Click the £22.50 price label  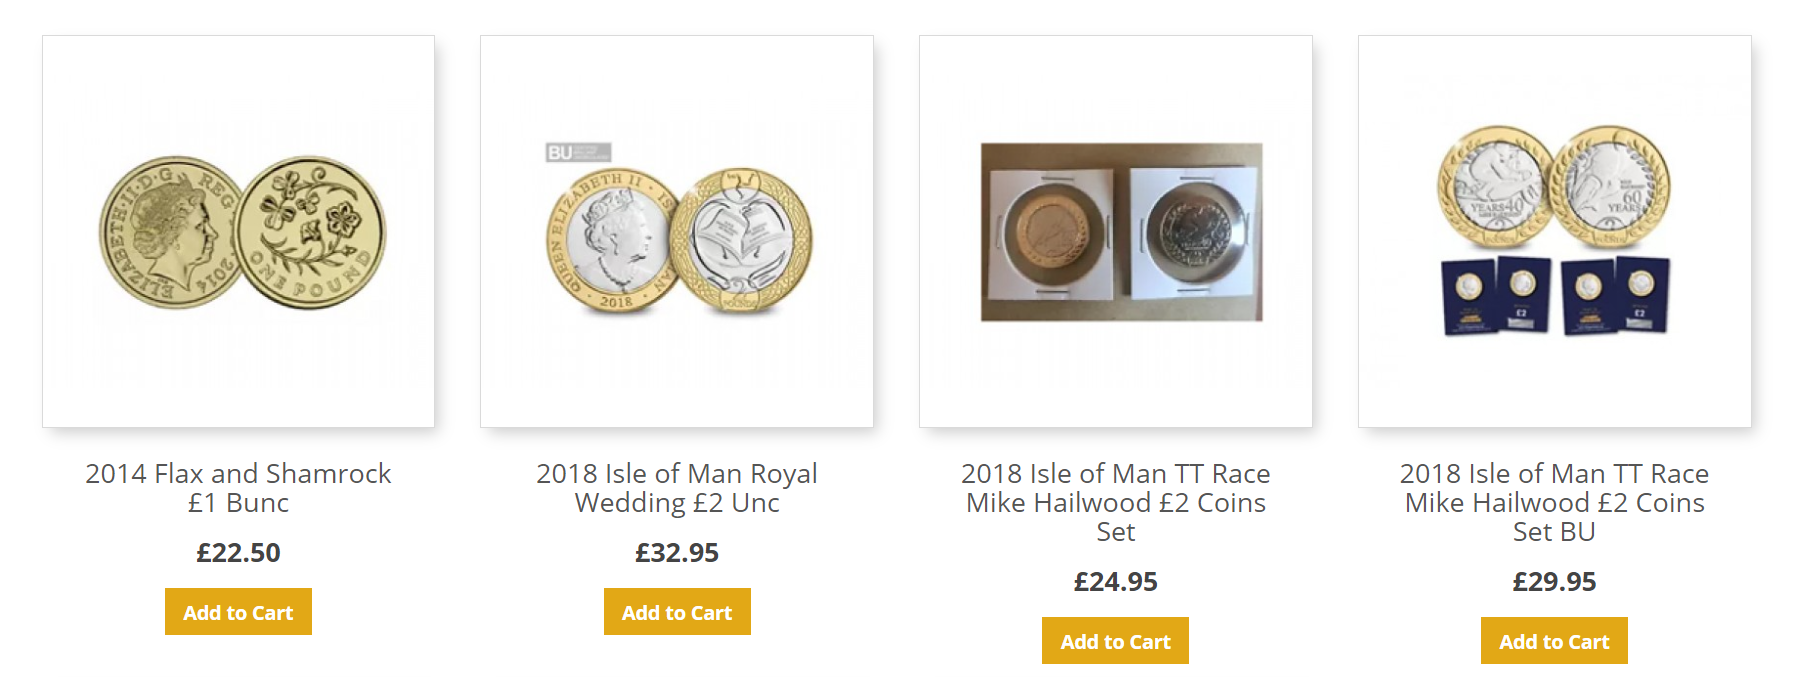[x=238, y=553]
